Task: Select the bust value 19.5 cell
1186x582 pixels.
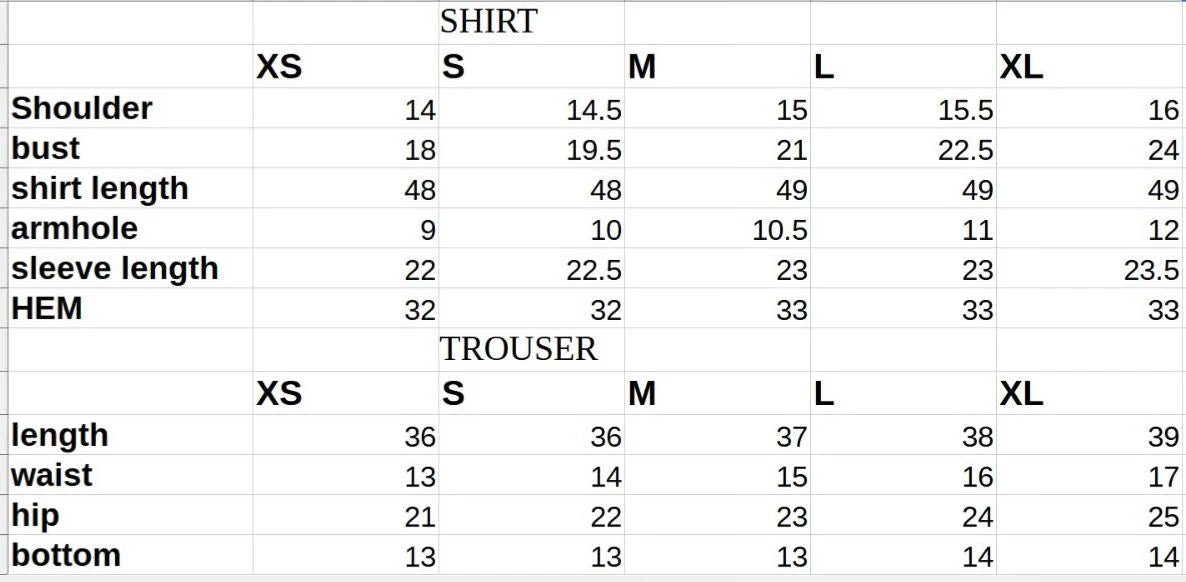Action: point(531,148)
